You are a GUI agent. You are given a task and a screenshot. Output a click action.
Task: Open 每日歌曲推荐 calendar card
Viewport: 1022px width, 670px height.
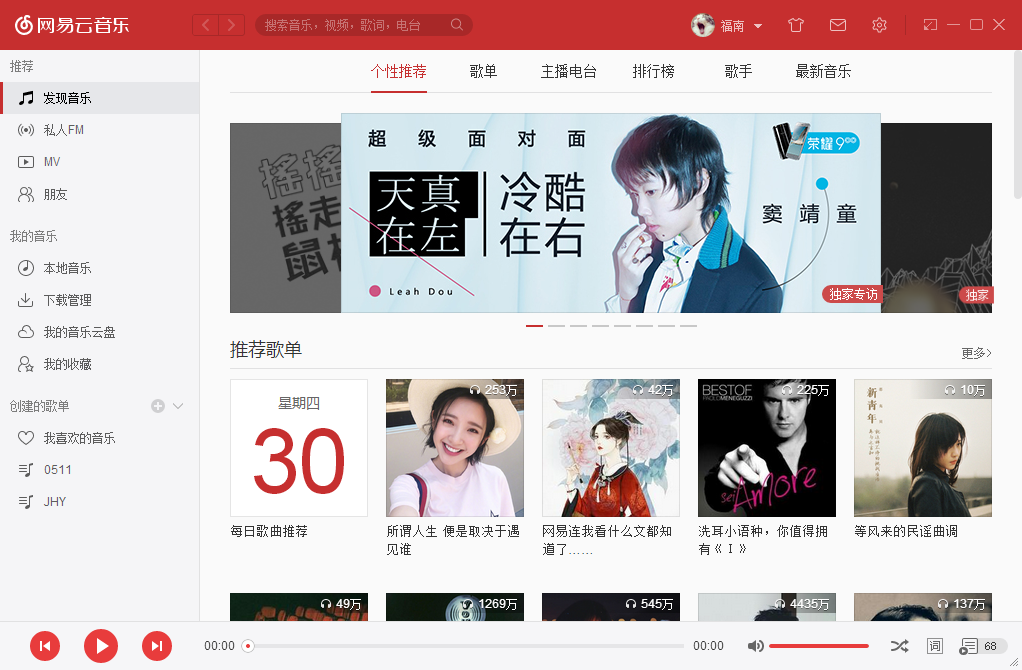[x=299, y=448]
